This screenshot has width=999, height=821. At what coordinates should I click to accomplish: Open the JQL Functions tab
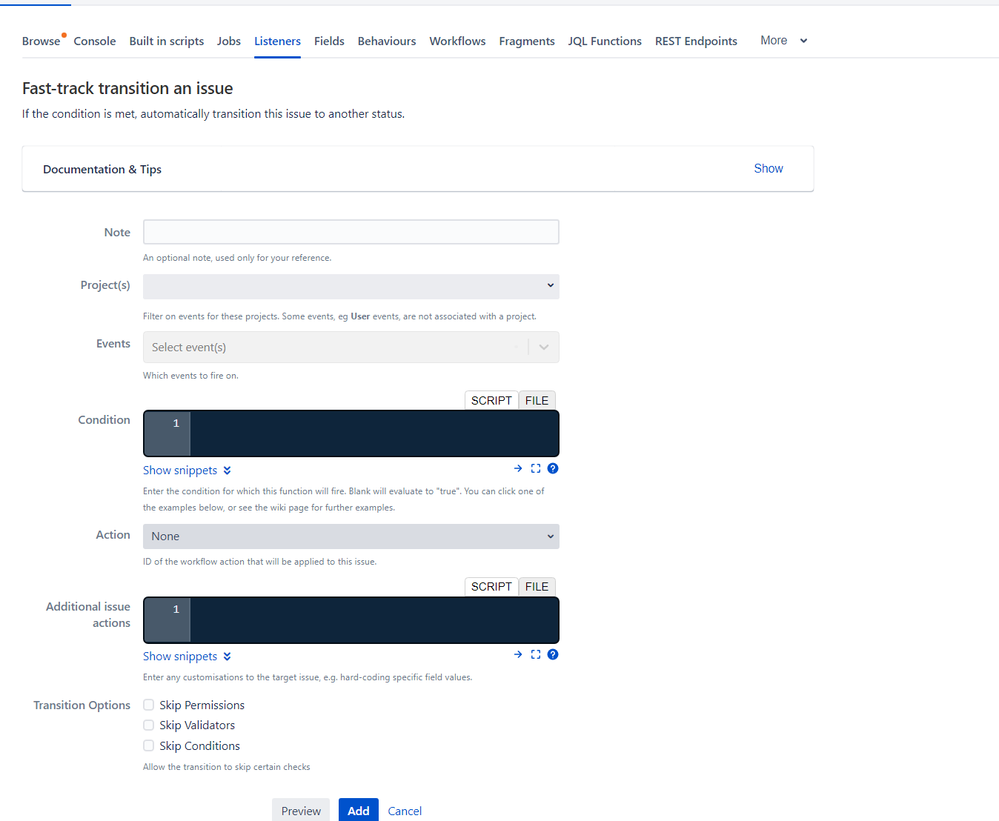click(605, 41)
